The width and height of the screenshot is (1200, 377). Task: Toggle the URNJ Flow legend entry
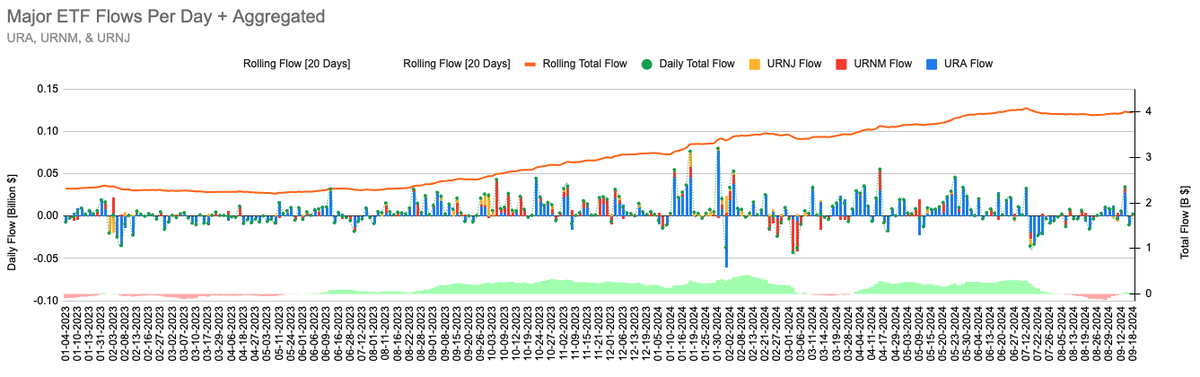pos(784,64)
